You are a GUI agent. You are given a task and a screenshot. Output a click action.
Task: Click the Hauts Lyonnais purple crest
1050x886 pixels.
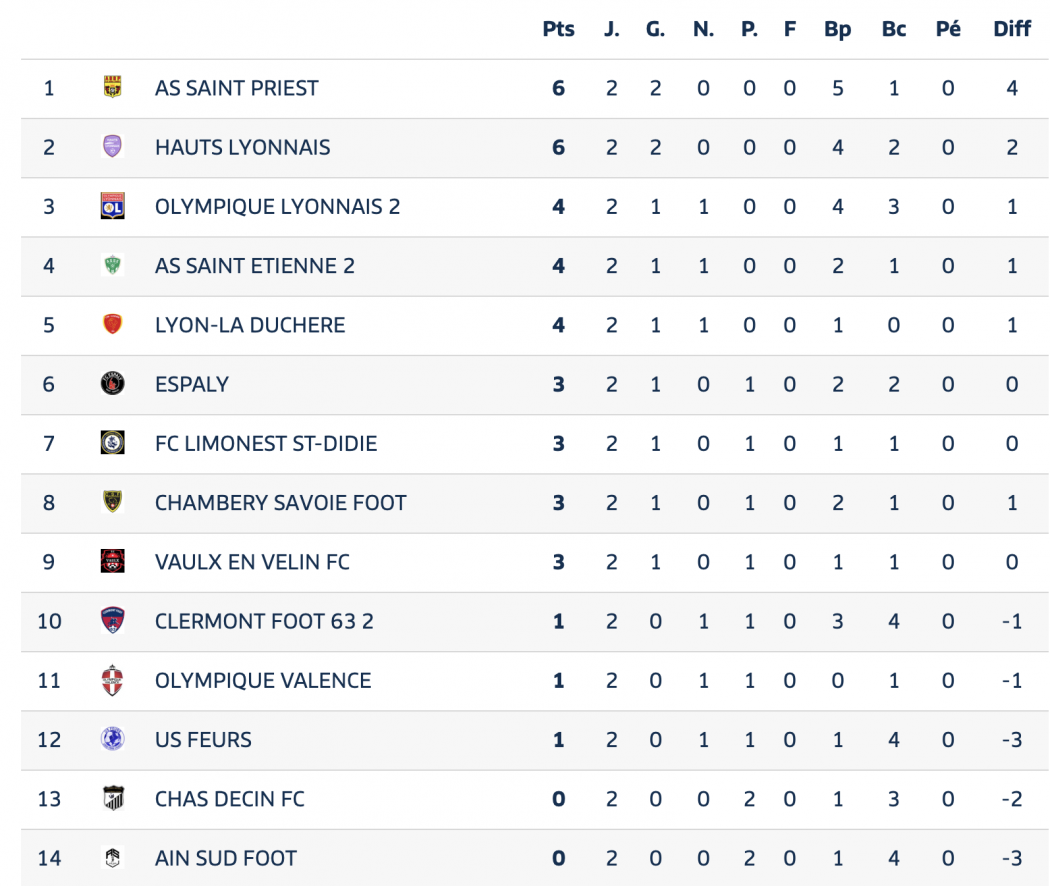(113, 147)
